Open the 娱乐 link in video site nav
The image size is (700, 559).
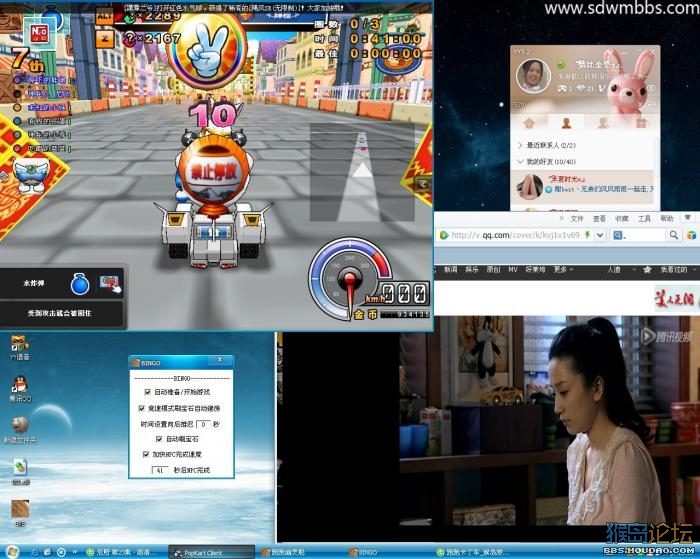coord(472,269)
